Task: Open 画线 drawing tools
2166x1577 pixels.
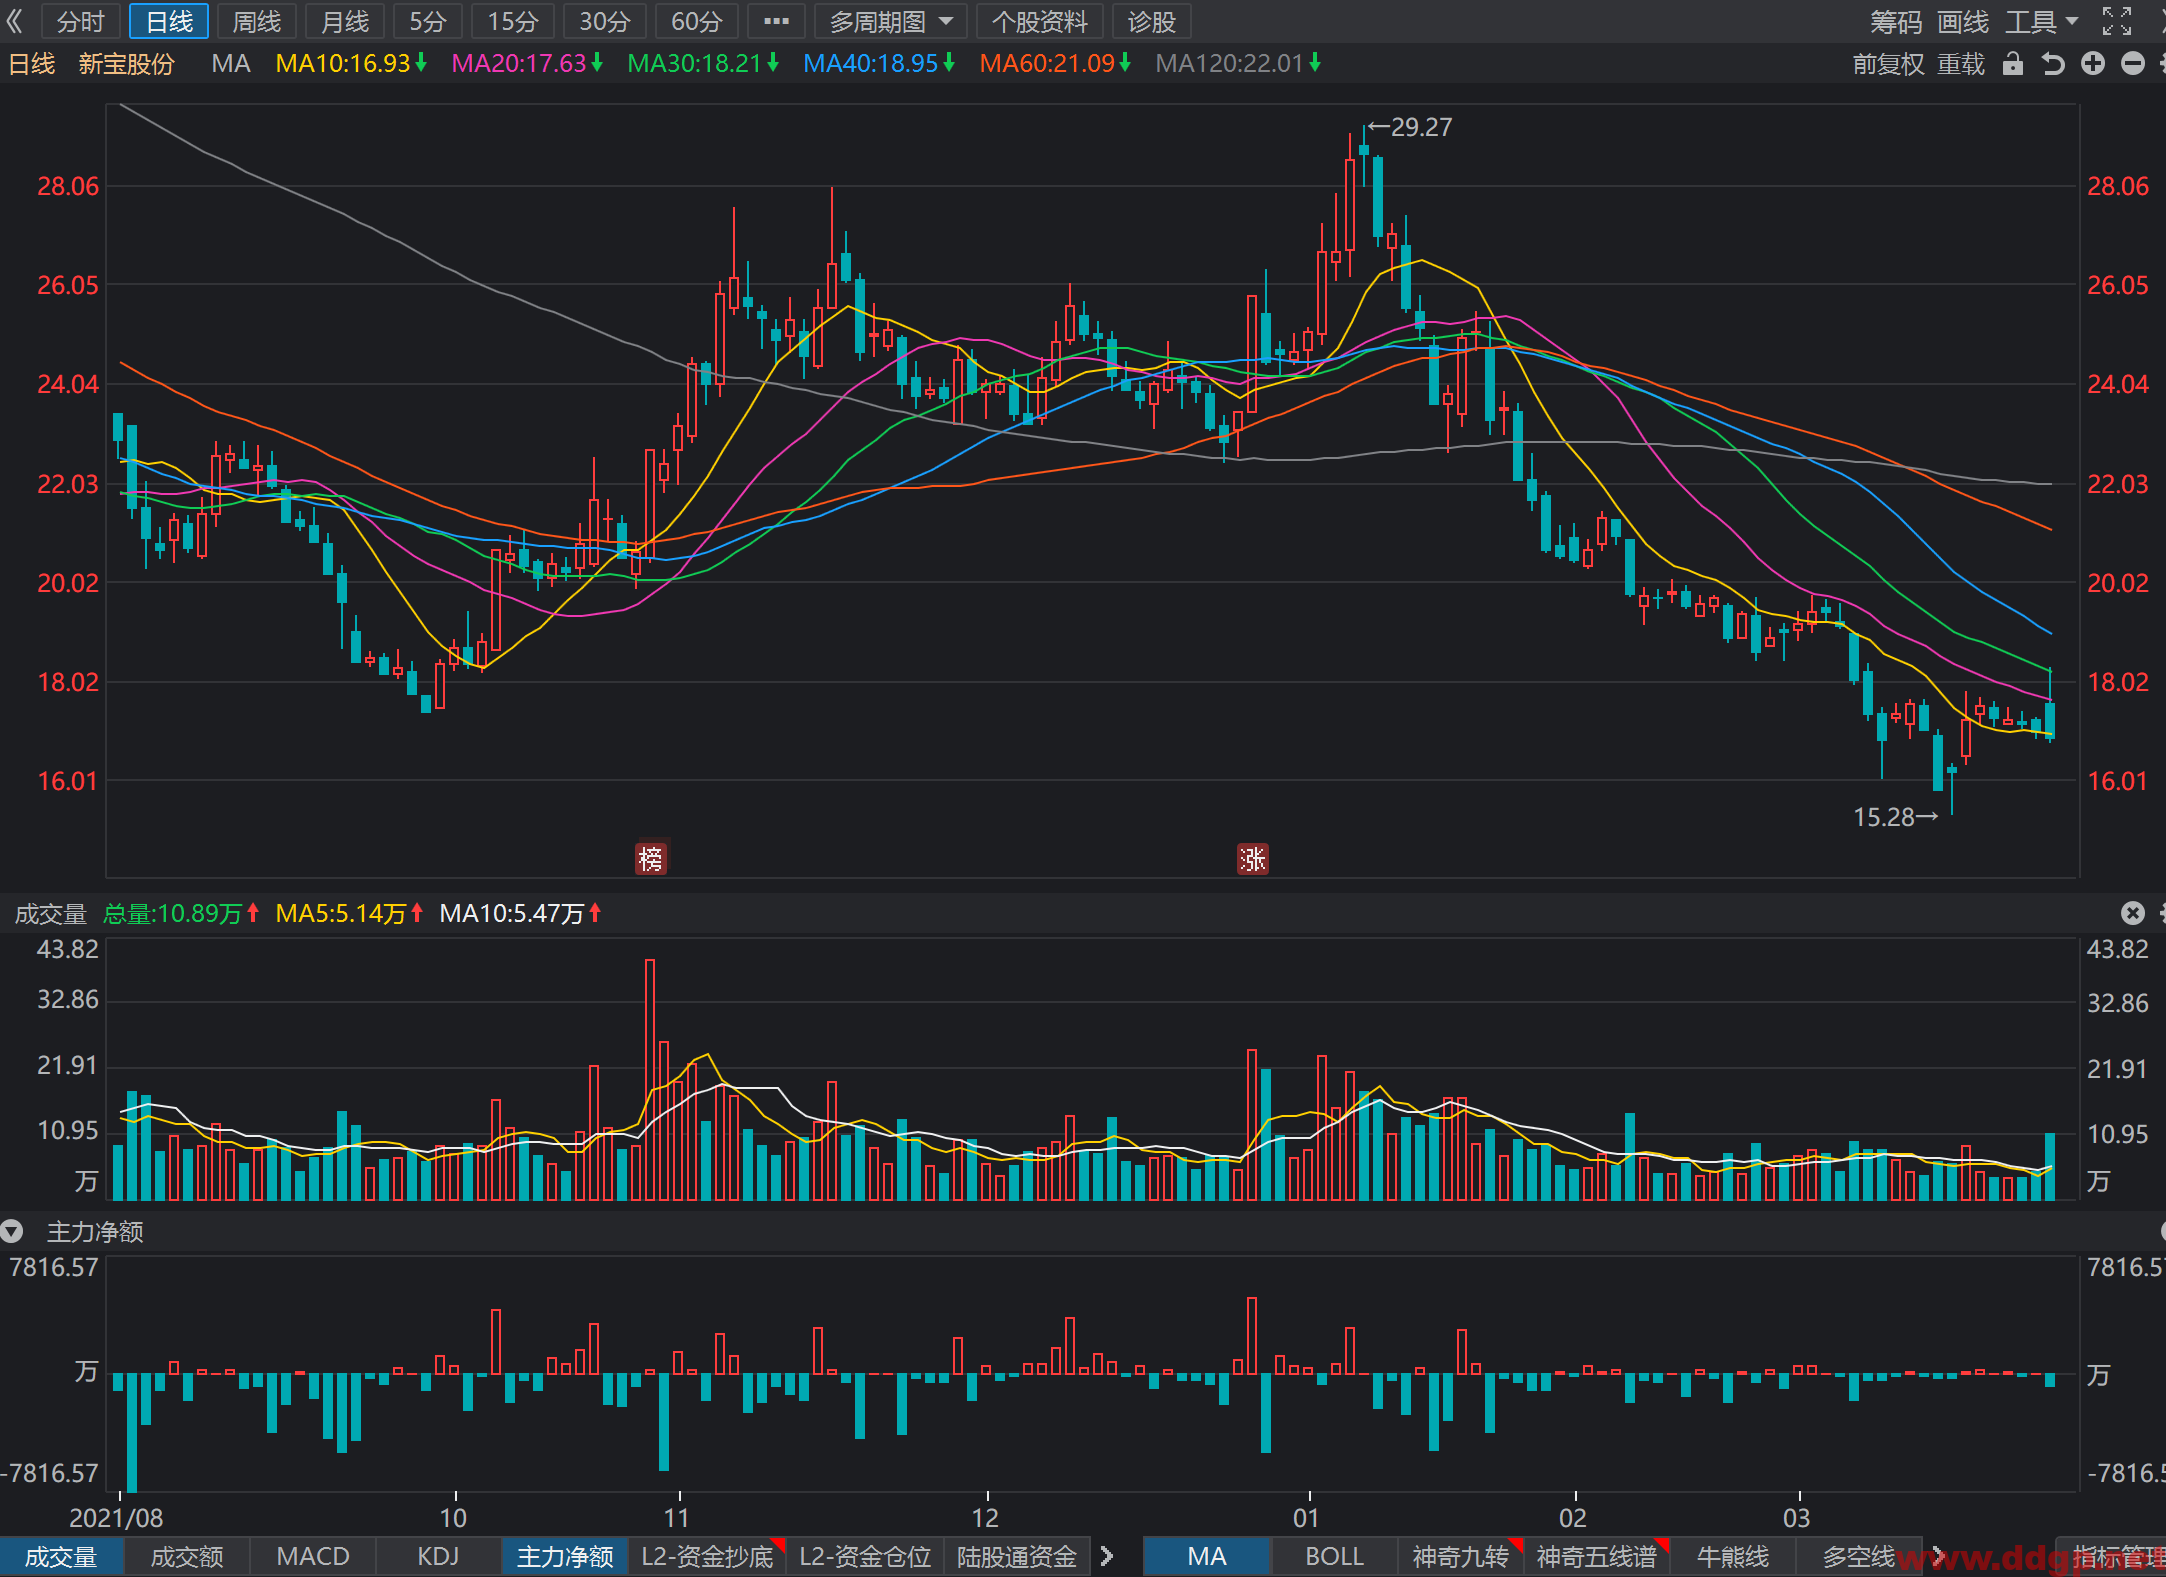Action: tap(1962, 21)
